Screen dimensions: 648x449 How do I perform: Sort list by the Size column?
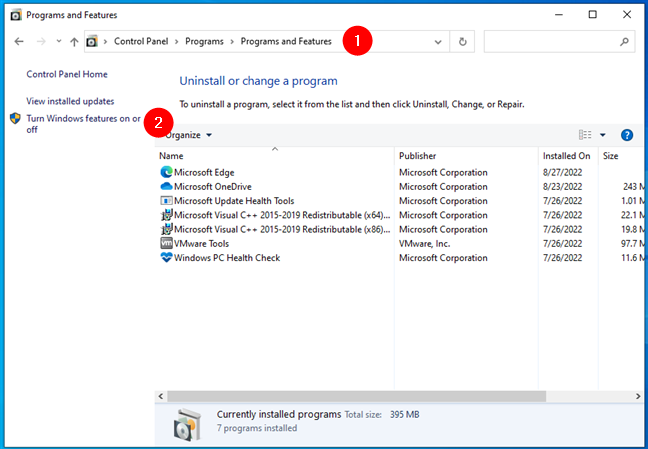[622, 156]
